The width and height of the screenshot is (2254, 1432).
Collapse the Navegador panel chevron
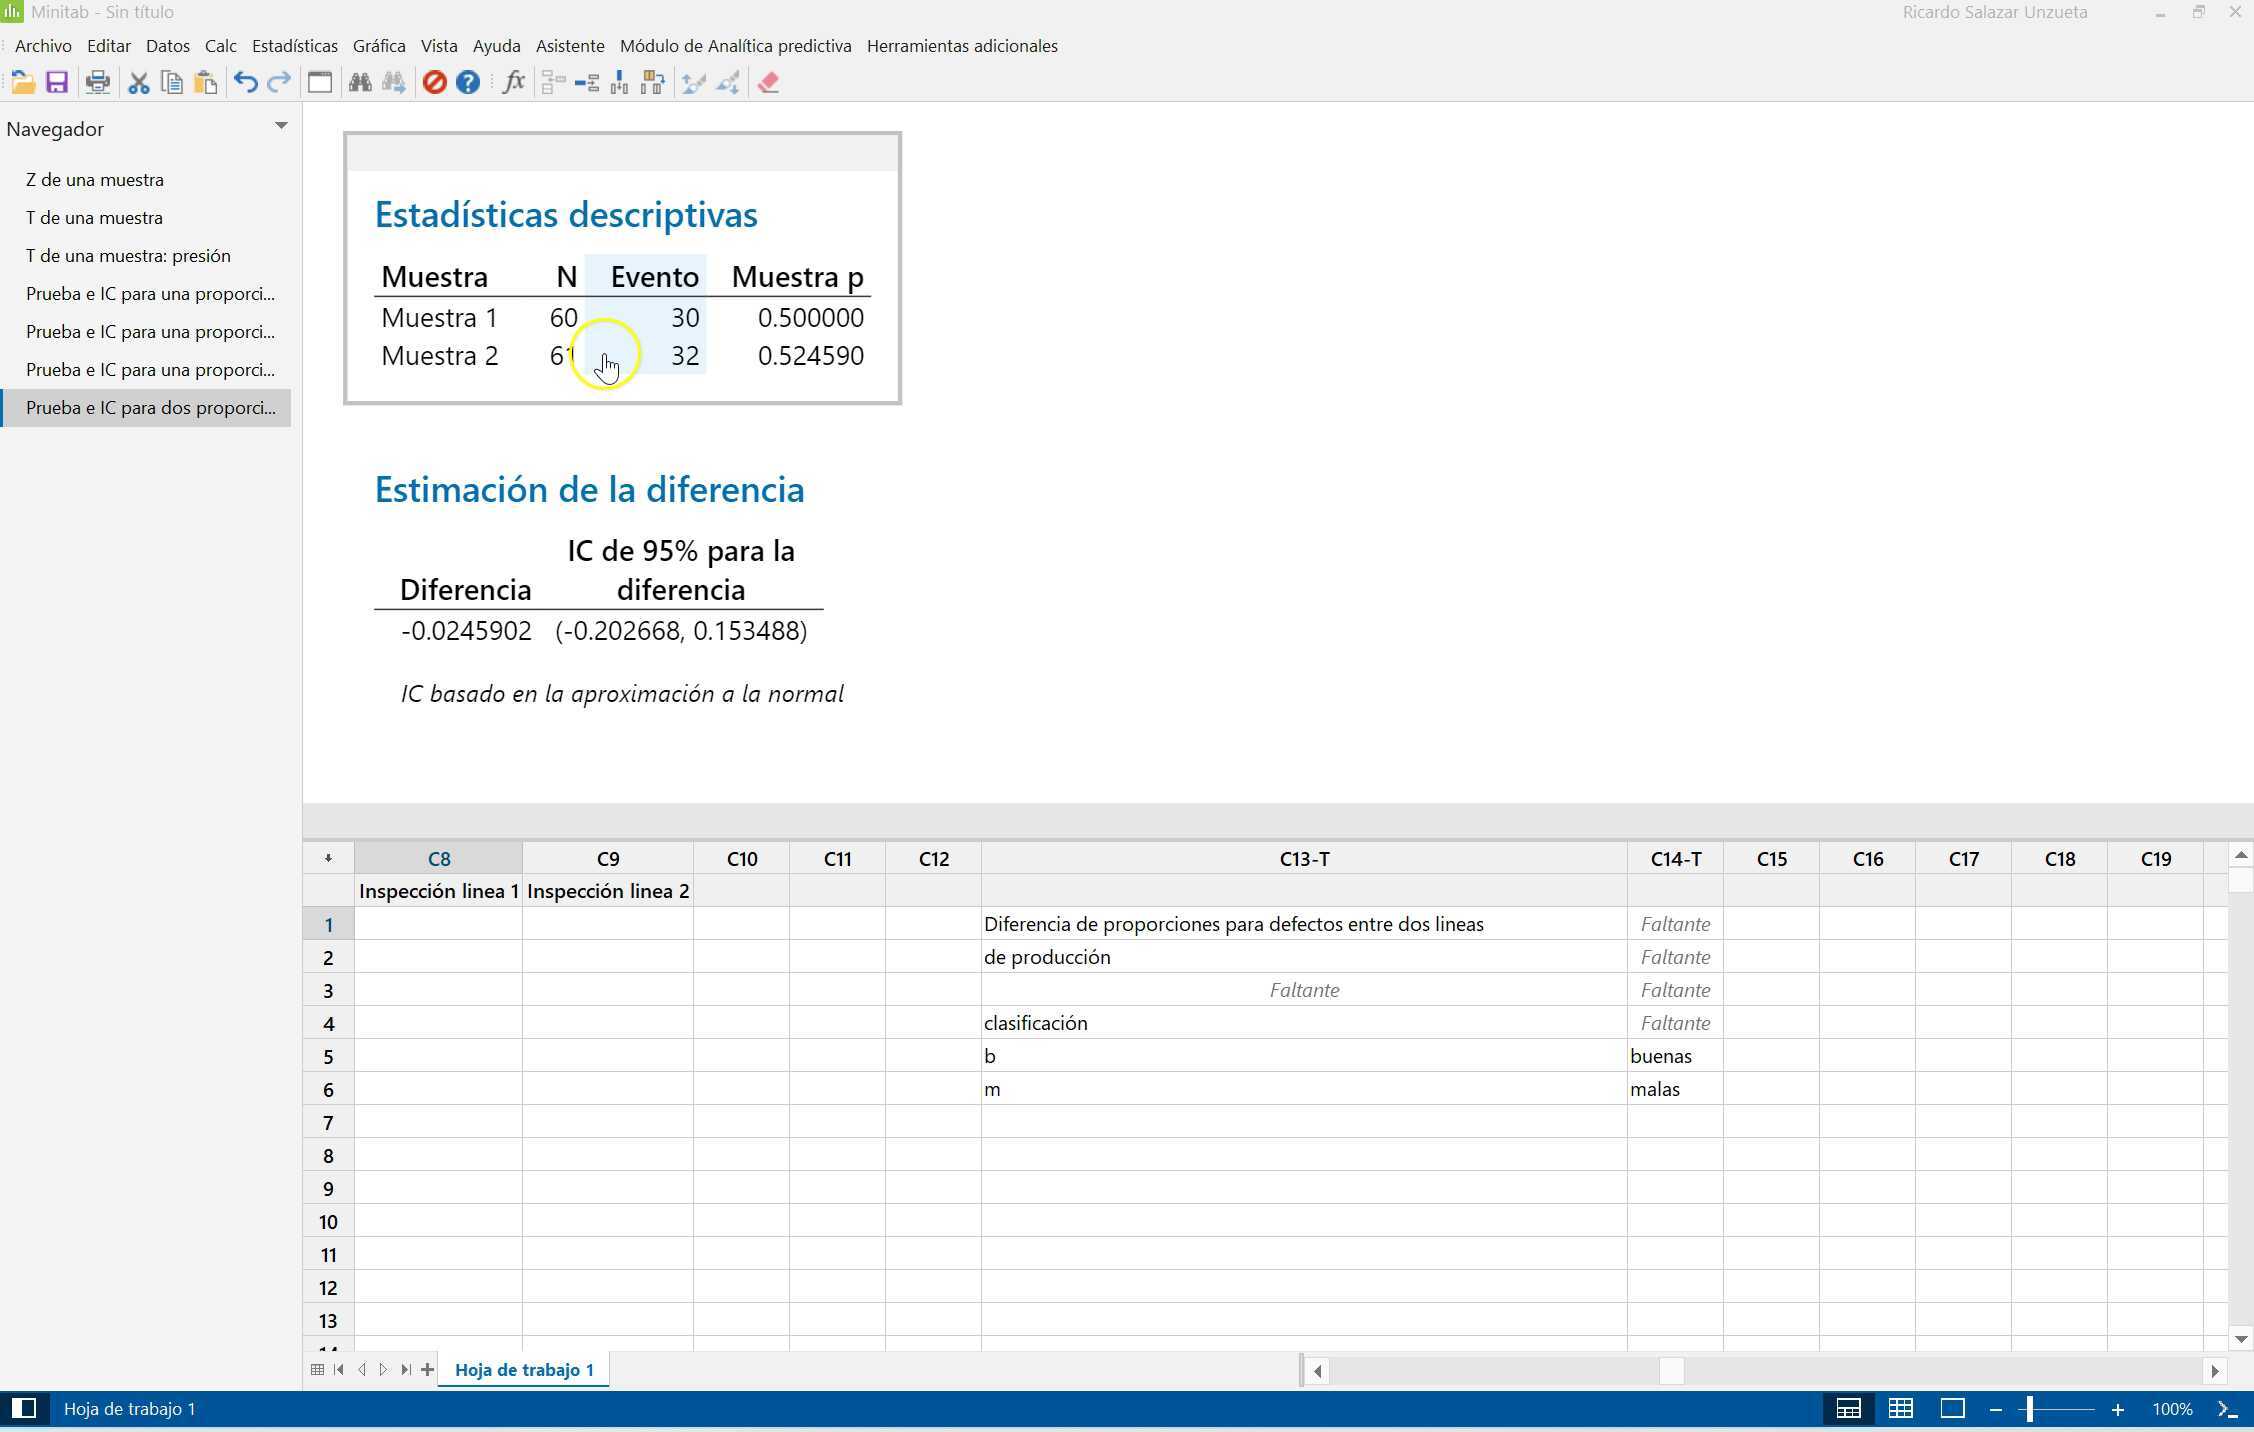click(x=280, y=126)
